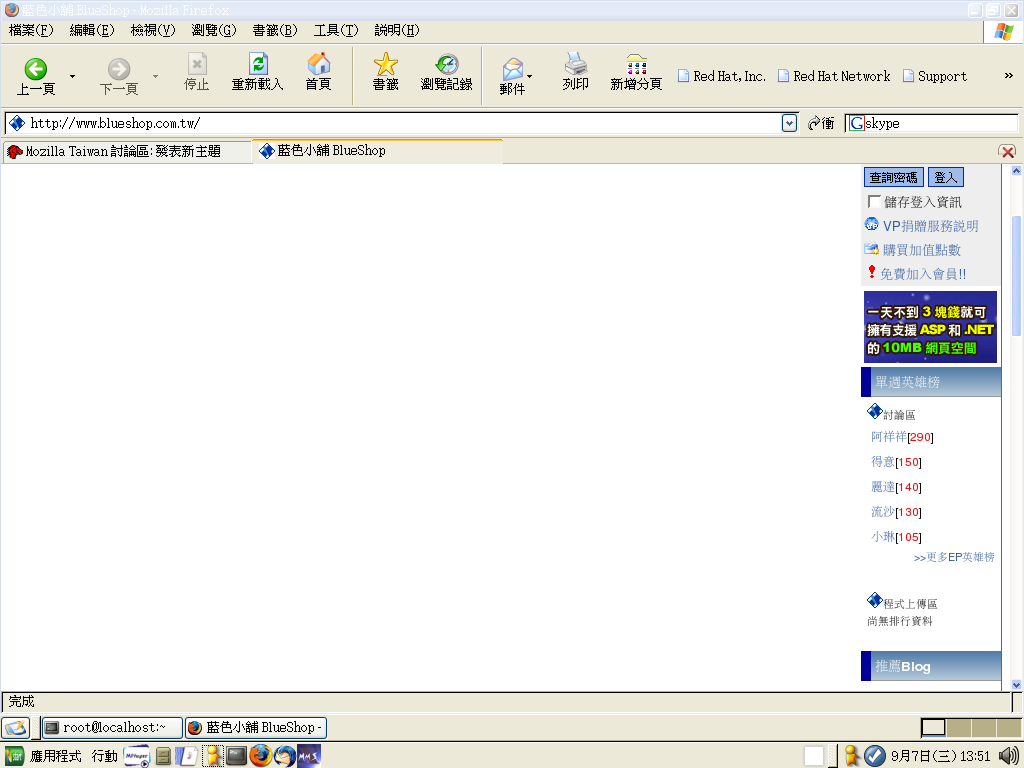This screenshot has width=1024, height=768.
Task: Expand the bookmarks toolbar overflow chevron
Action: pyautogui.click(x=1008, y=76)
